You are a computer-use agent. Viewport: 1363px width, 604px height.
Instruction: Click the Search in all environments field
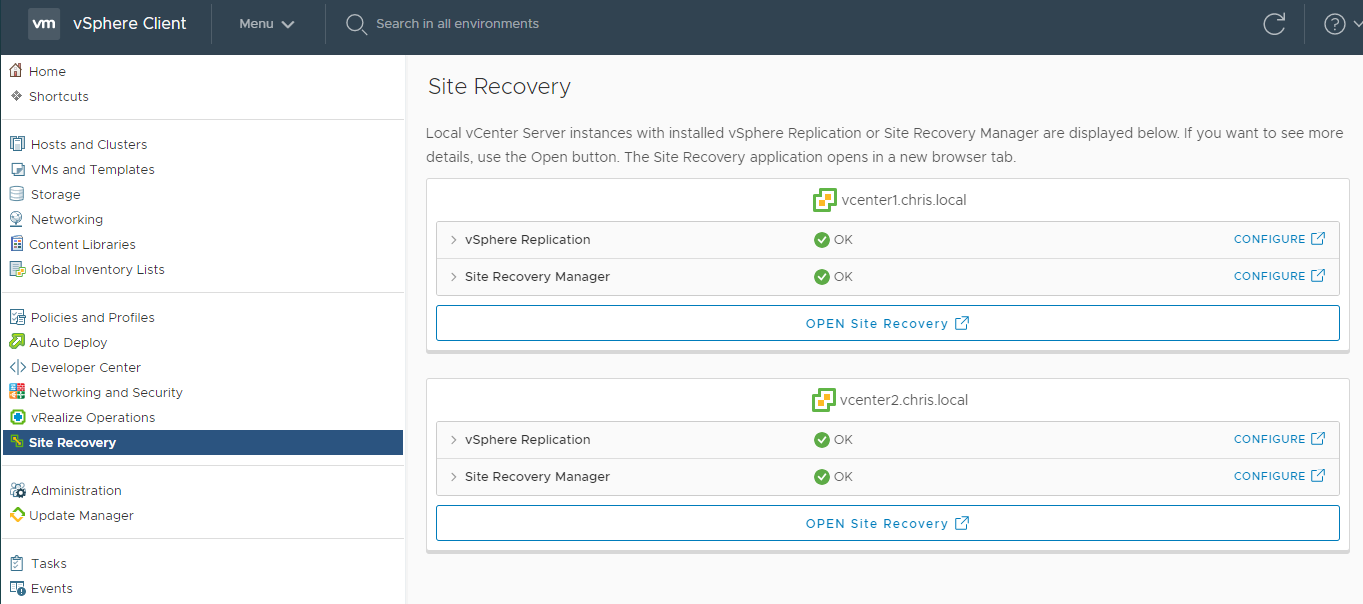tap(457, 24)
